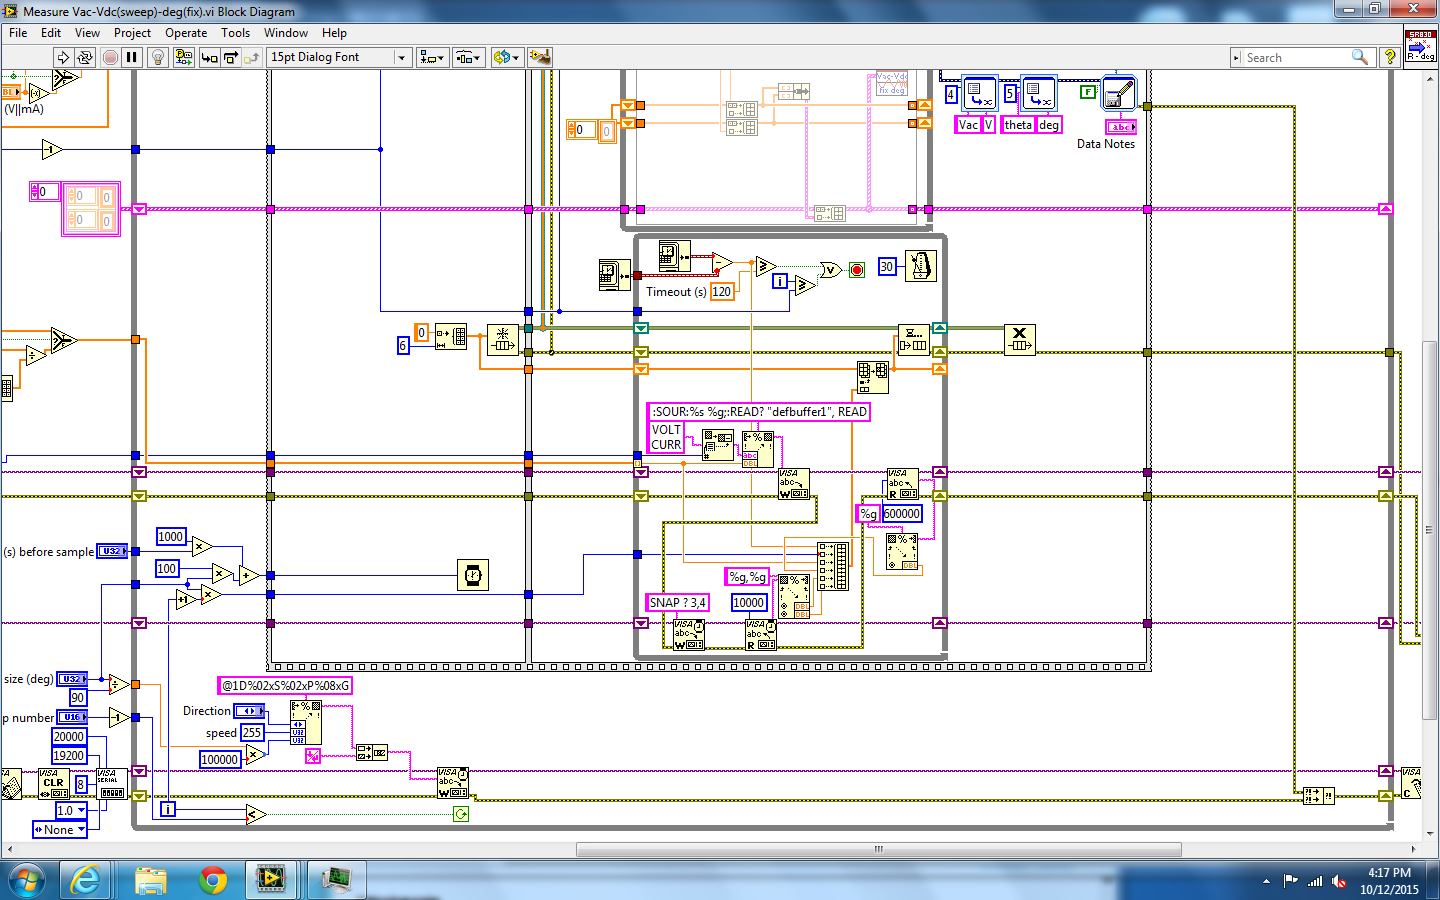1440x900 pixels.
Task: Select the 100000 numeric constant
Action: coord(220,760)
